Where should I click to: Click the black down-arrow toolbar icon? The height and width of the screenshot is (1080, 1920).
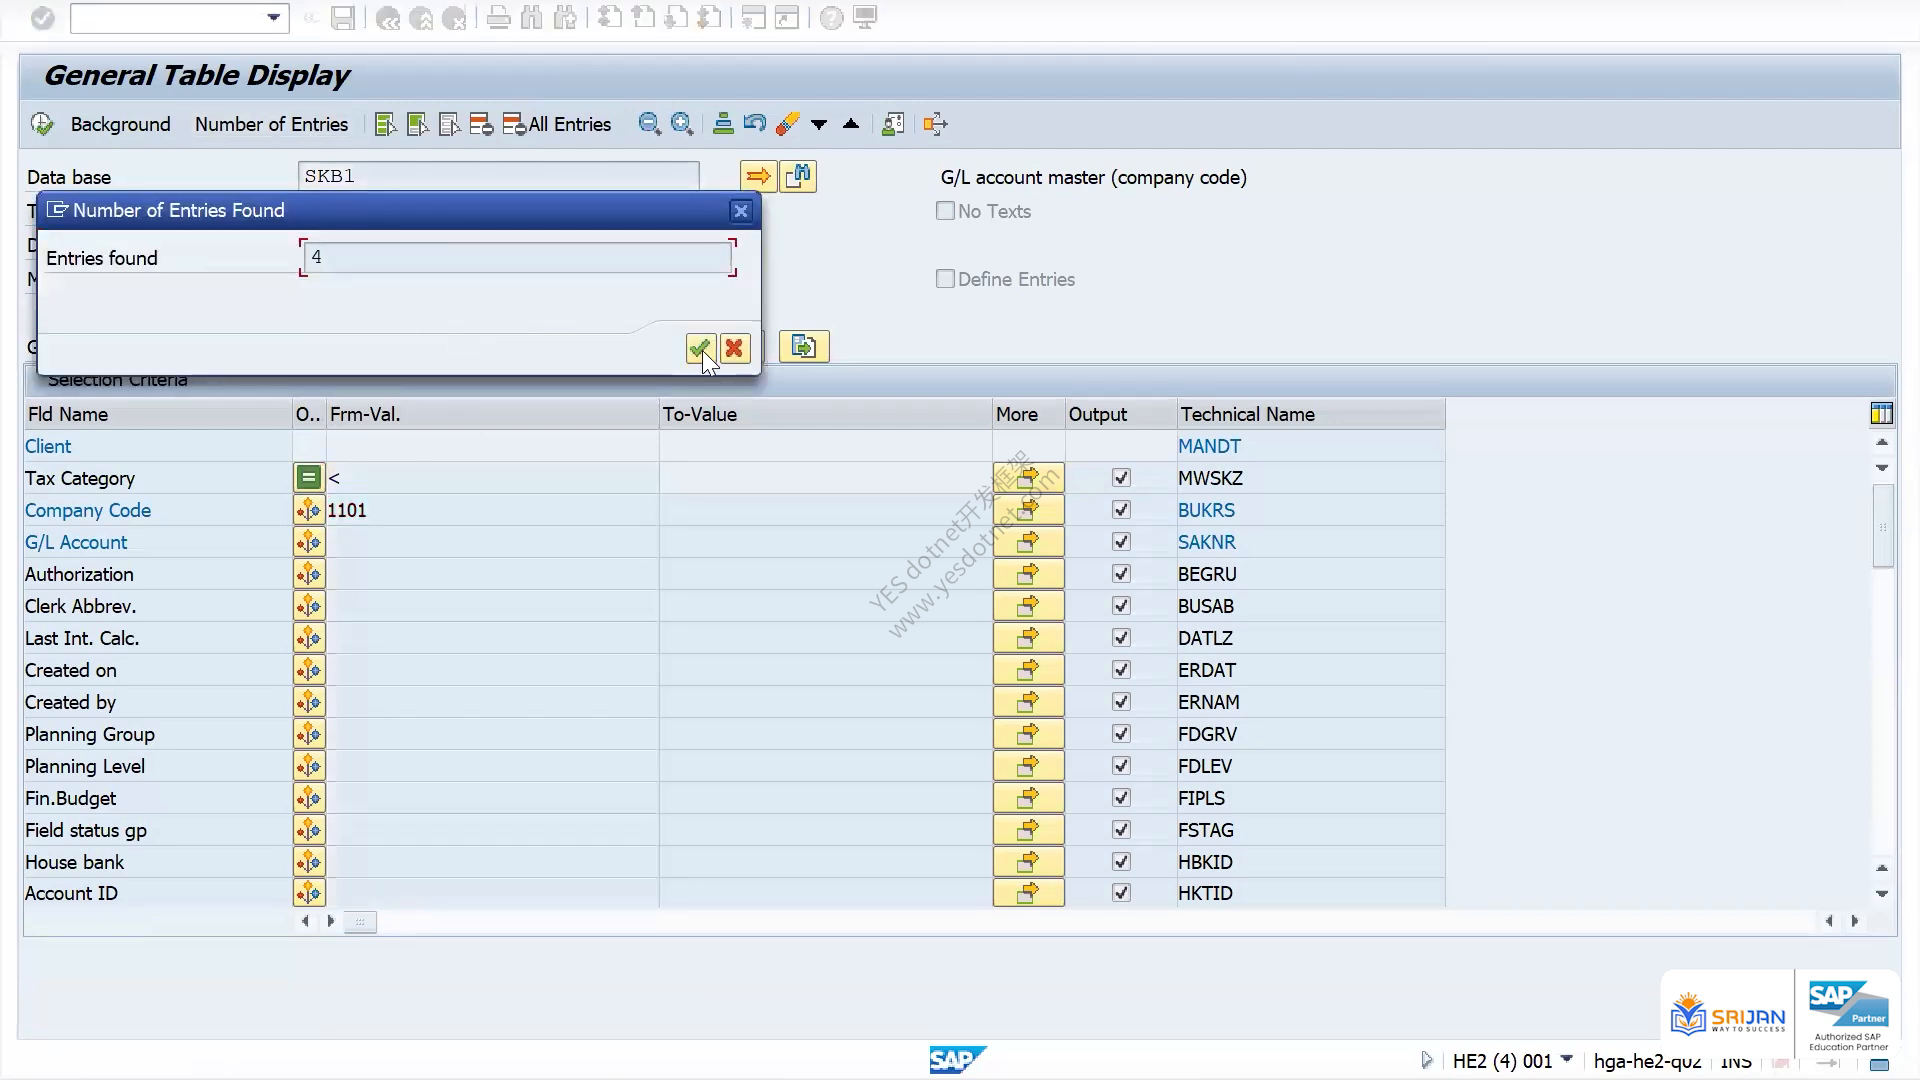819,124
